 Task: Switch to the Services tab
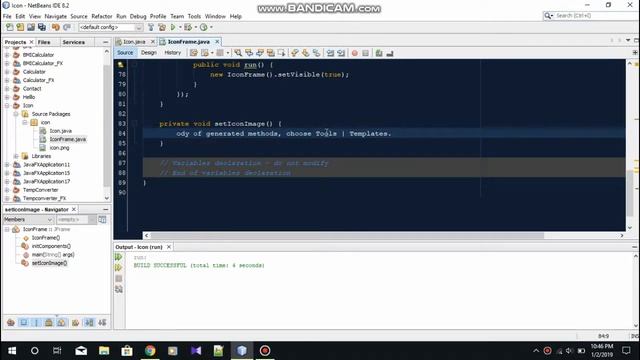tap(73, 42)
